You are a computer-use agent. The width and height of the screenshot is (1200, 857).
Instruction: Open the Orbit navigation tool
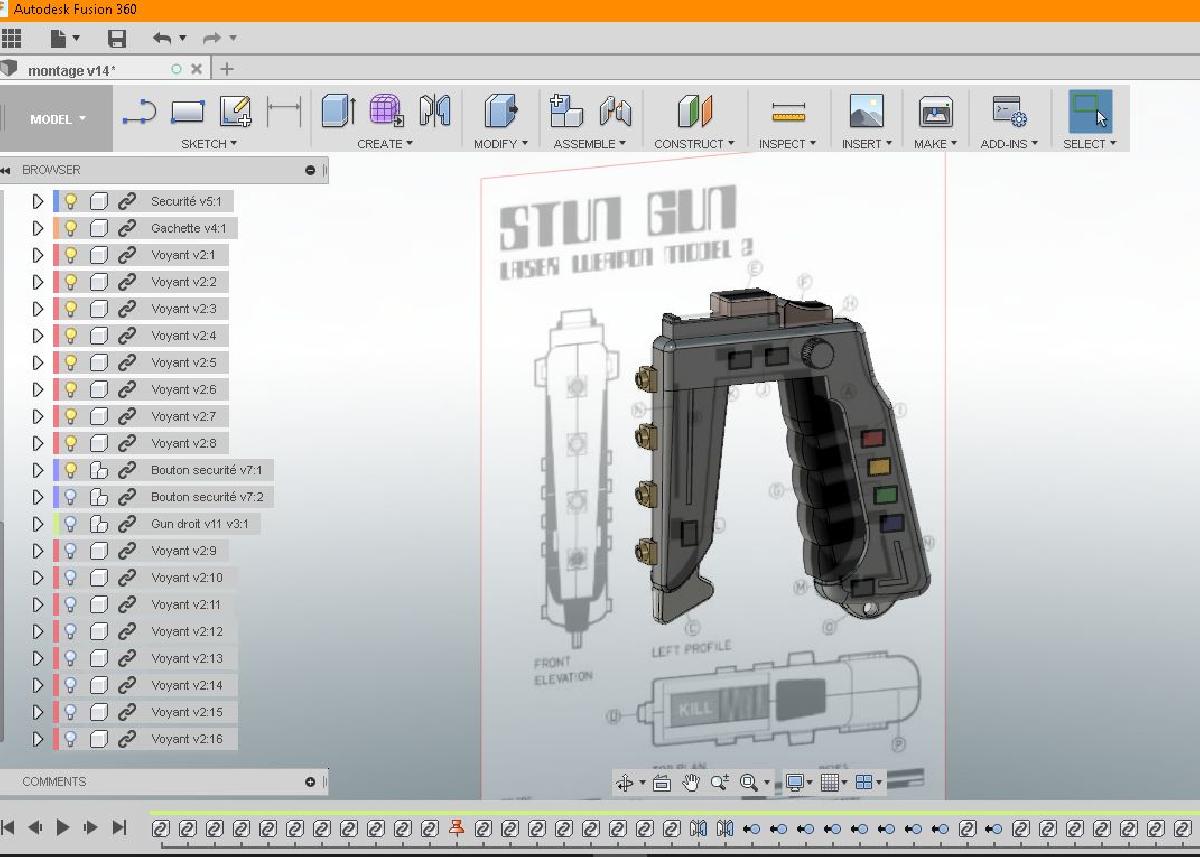click(x=627, y=783)
